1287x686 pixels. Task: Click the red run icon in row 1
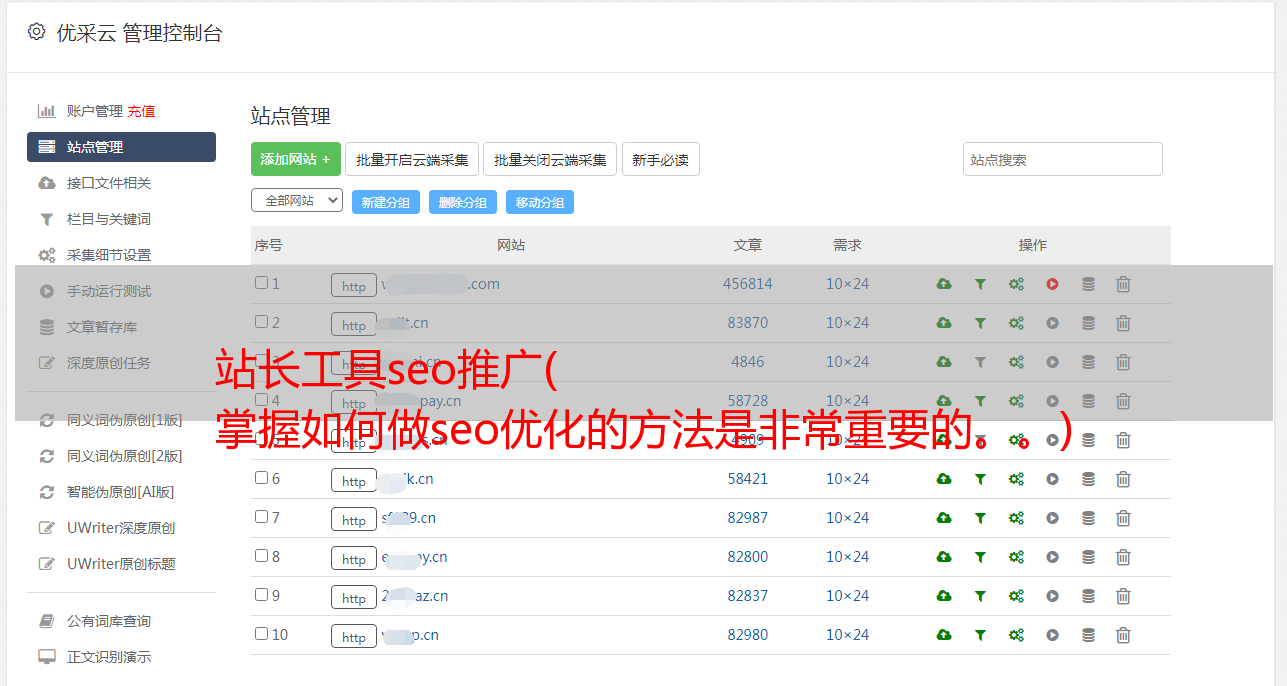tap(1052, 284)
